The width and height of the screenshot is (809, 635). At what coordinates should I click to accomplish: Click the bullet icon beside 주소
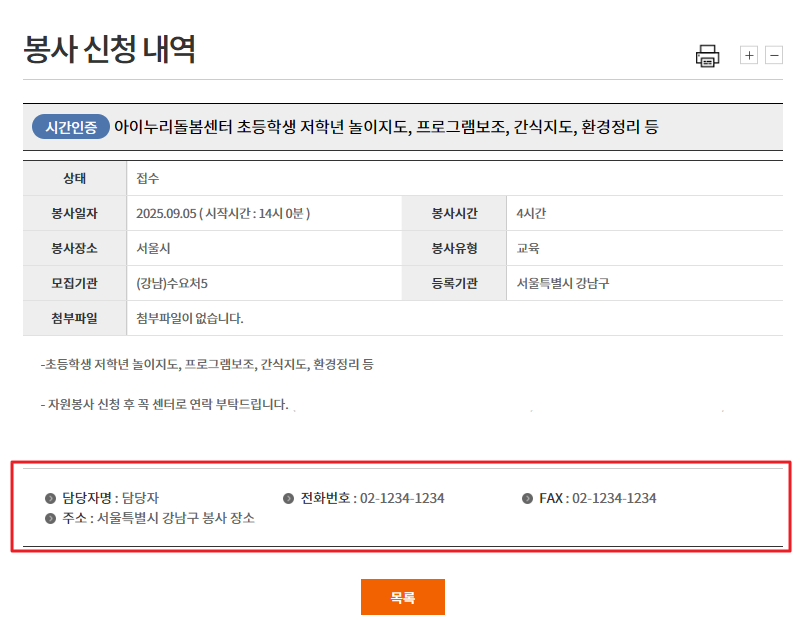[x=51, y=518]
